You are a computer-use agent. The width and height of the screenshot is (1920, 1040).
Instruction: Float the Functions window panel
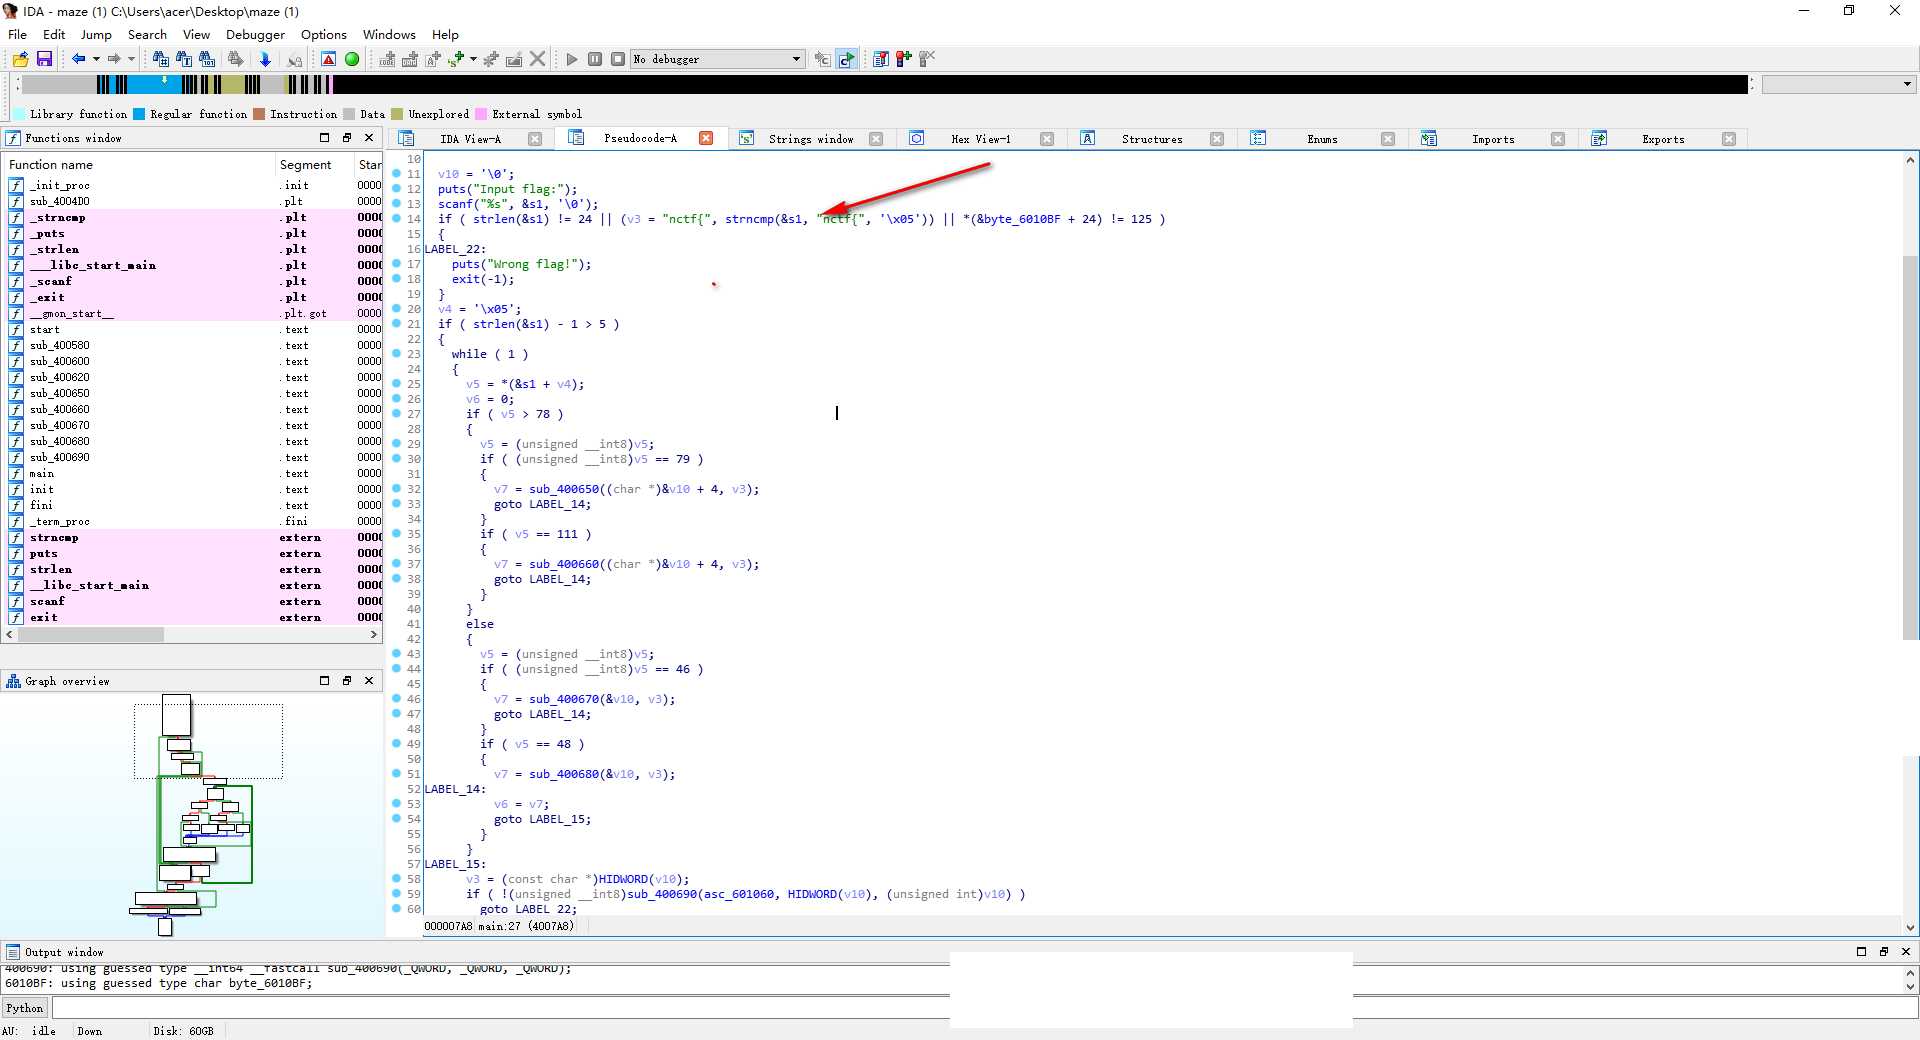pyautogui.click(x=346, y=138)
